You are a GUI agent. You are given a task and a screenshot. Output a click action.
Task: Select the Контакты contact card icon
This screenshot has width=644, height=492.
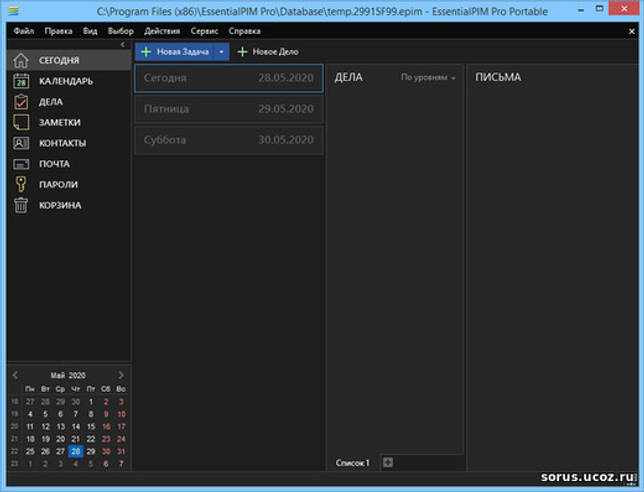[21, 143]
